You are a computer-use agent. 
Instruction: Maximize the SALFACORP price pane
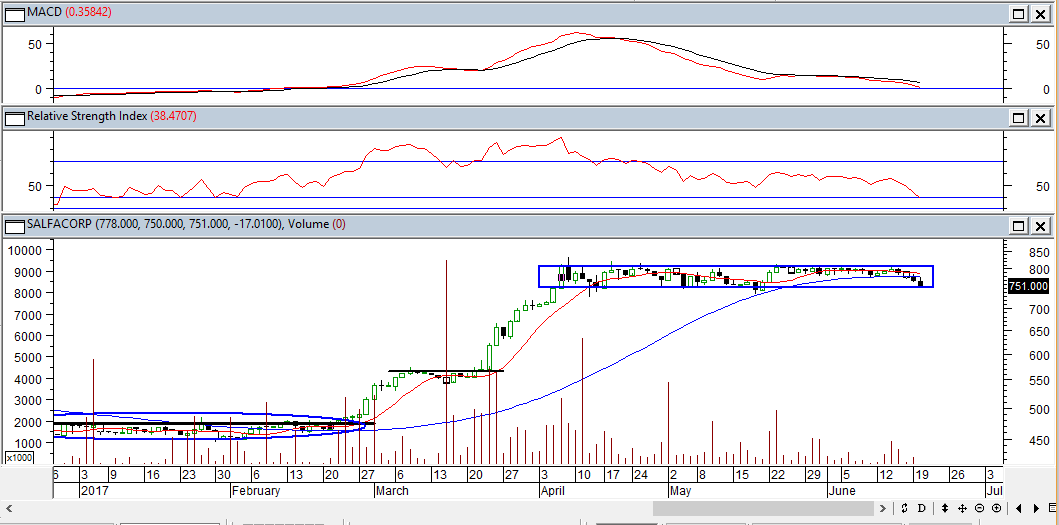(x=1018, y=225)
